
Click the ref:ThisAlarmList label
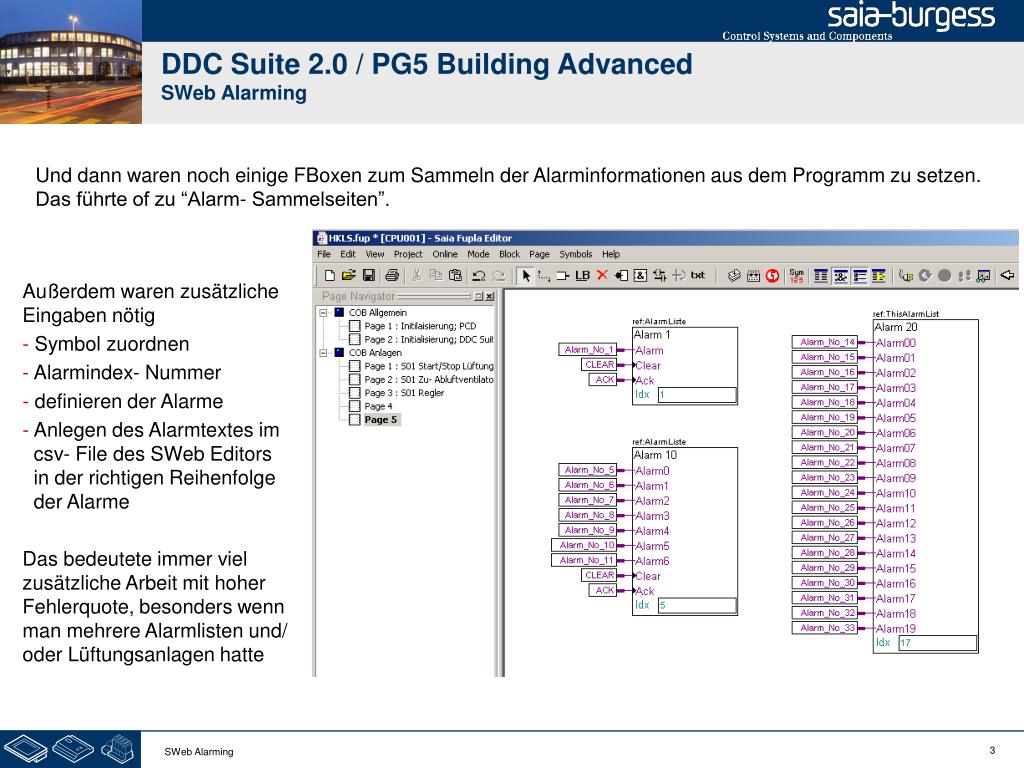tap(906, 314)
